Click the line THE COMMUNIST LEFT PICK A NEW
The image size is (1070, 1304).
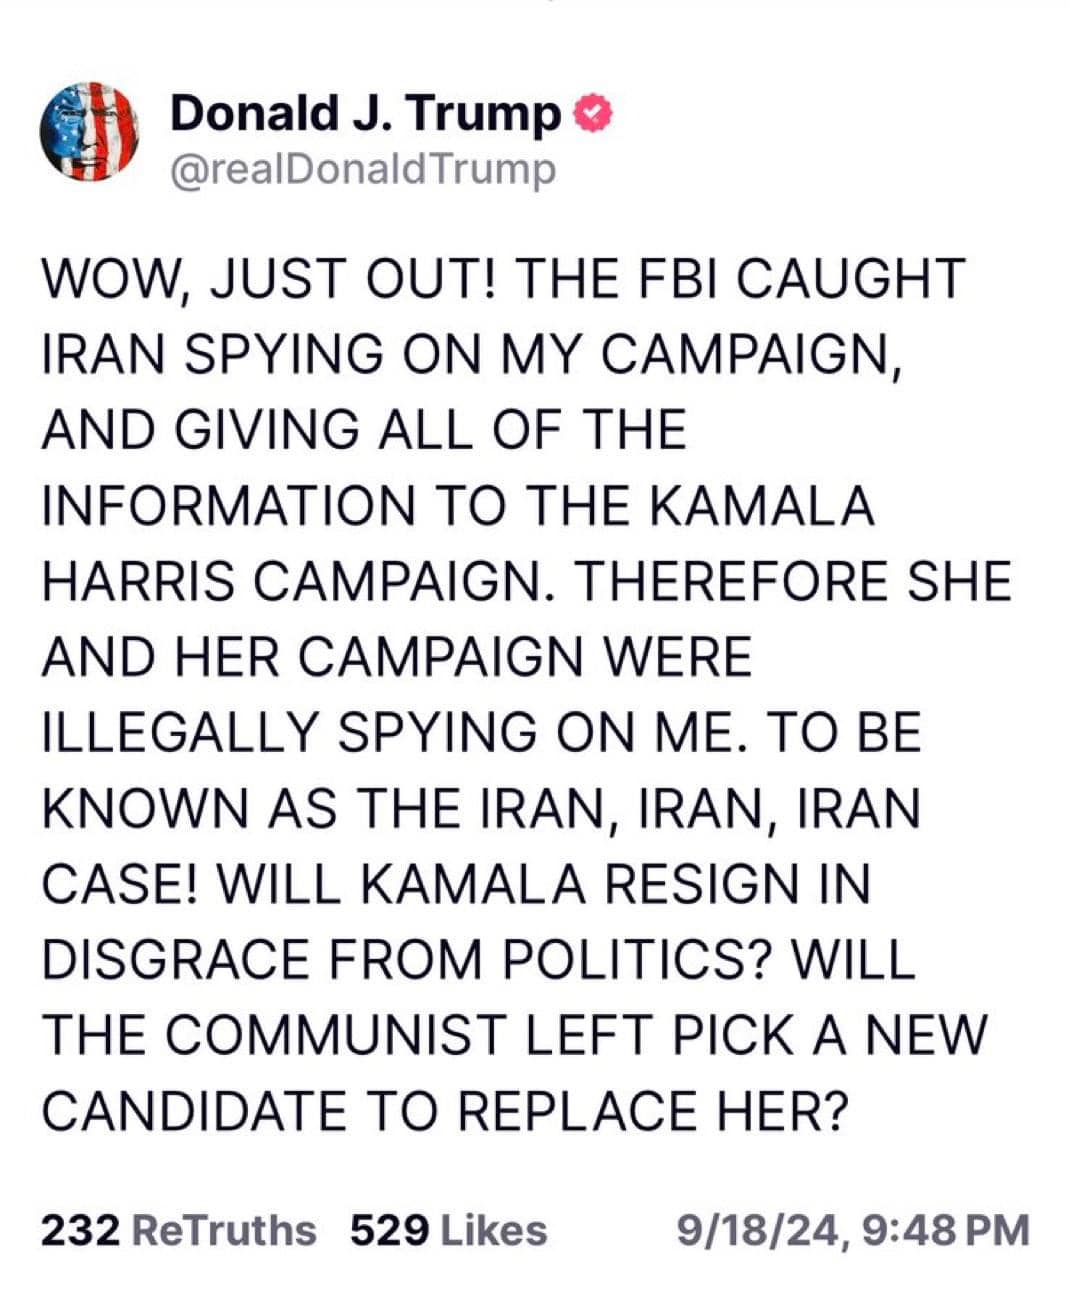(514, 1035)
